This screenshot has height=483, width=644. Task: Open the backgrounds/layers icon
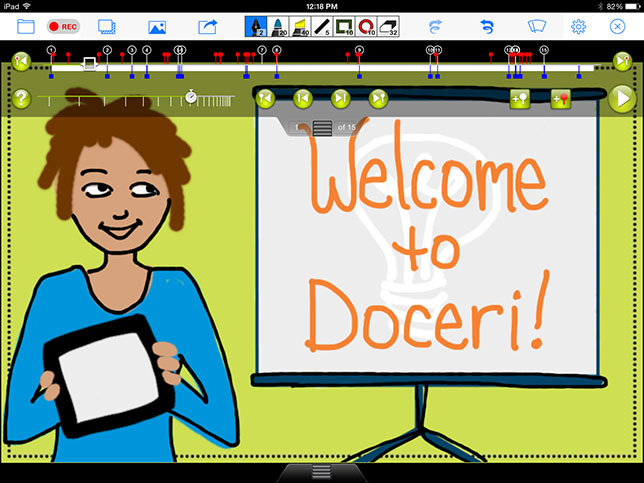pos(107,27)
